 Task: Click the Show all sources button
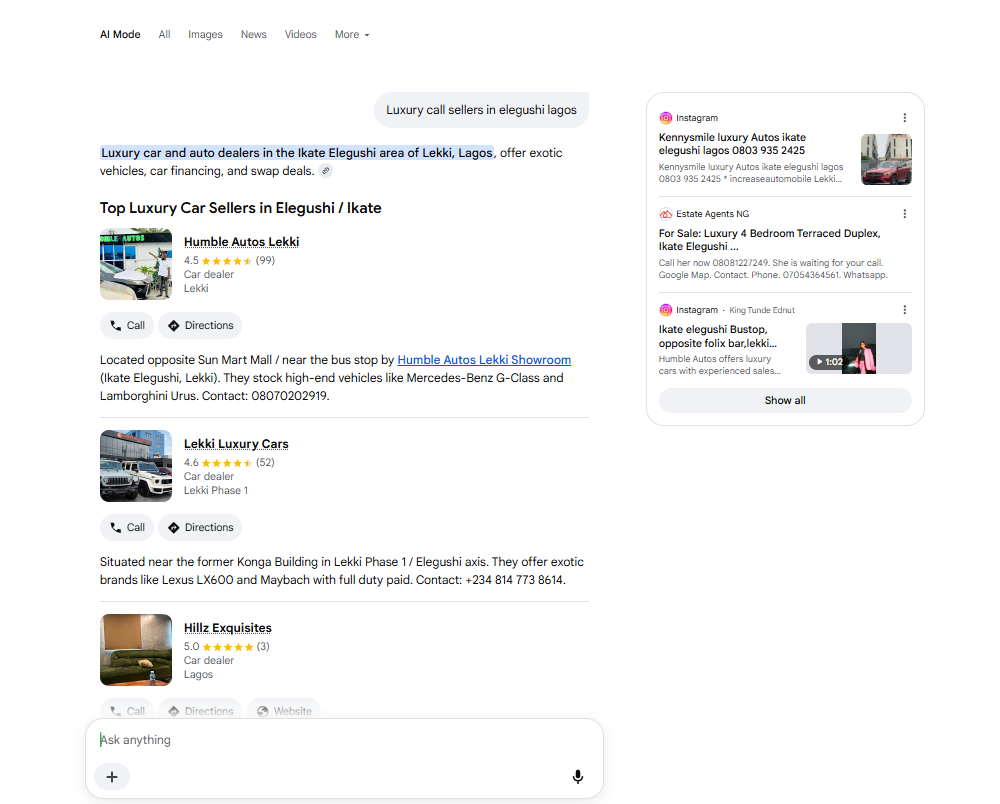point(785,400)
